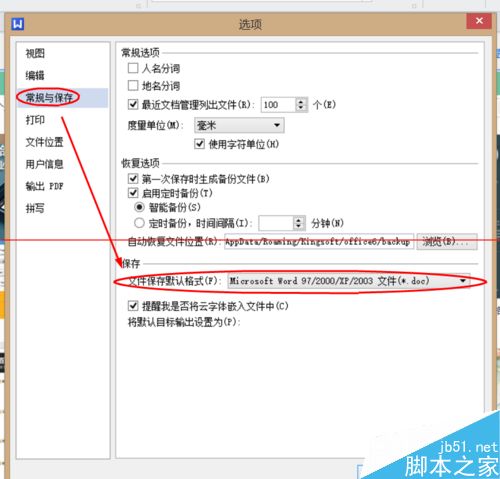
Task: Open the 文件保存默认格式 dropdown
Action: click(x=349, y=281)
